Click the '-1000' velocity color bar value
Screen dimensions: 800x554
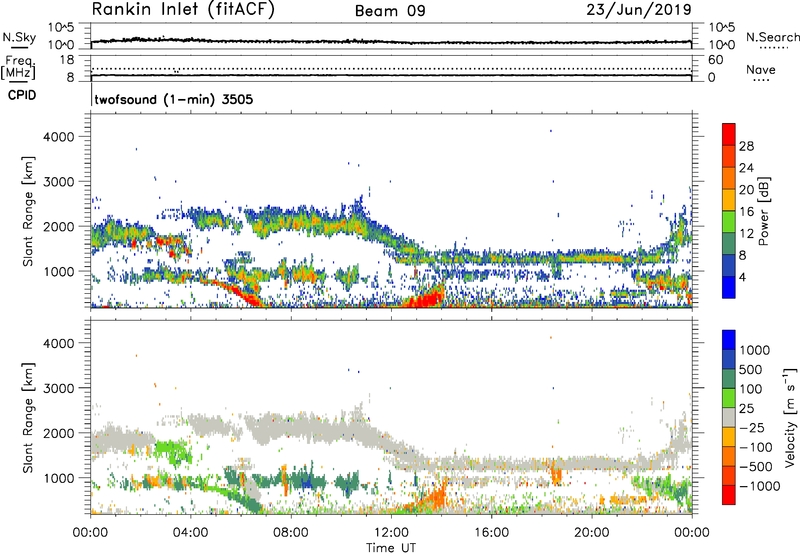coord(760,486)
